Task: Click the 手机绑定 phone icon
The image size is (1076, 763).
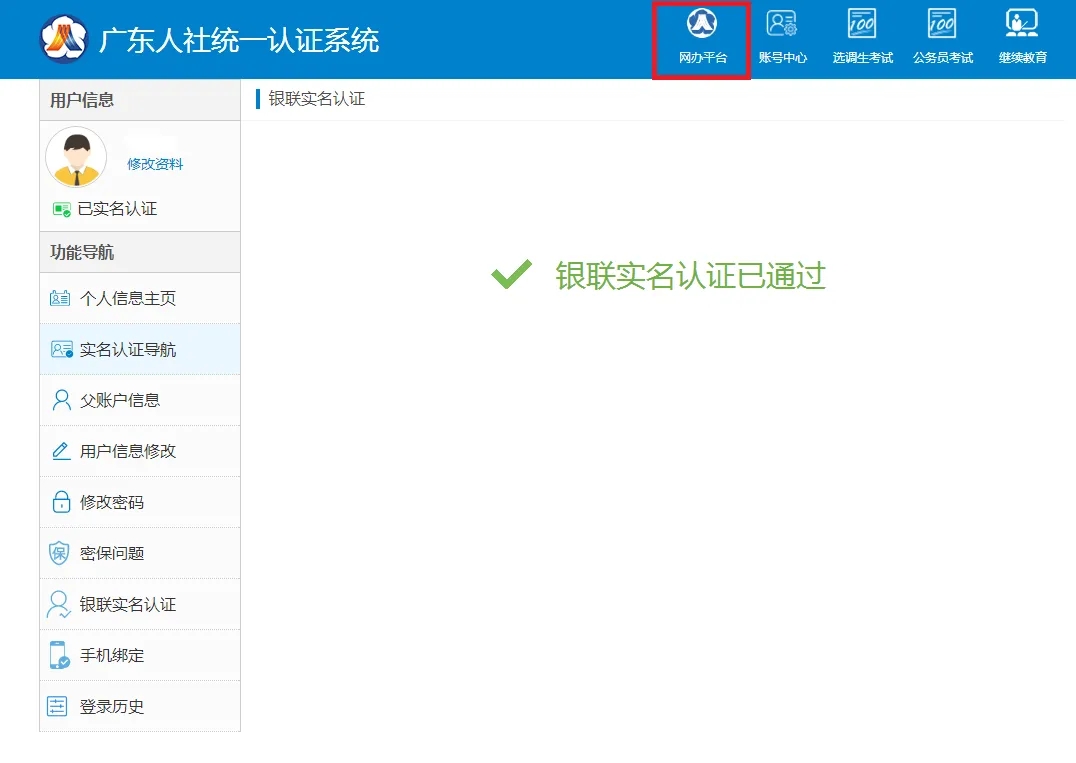Action: (60, 655)
